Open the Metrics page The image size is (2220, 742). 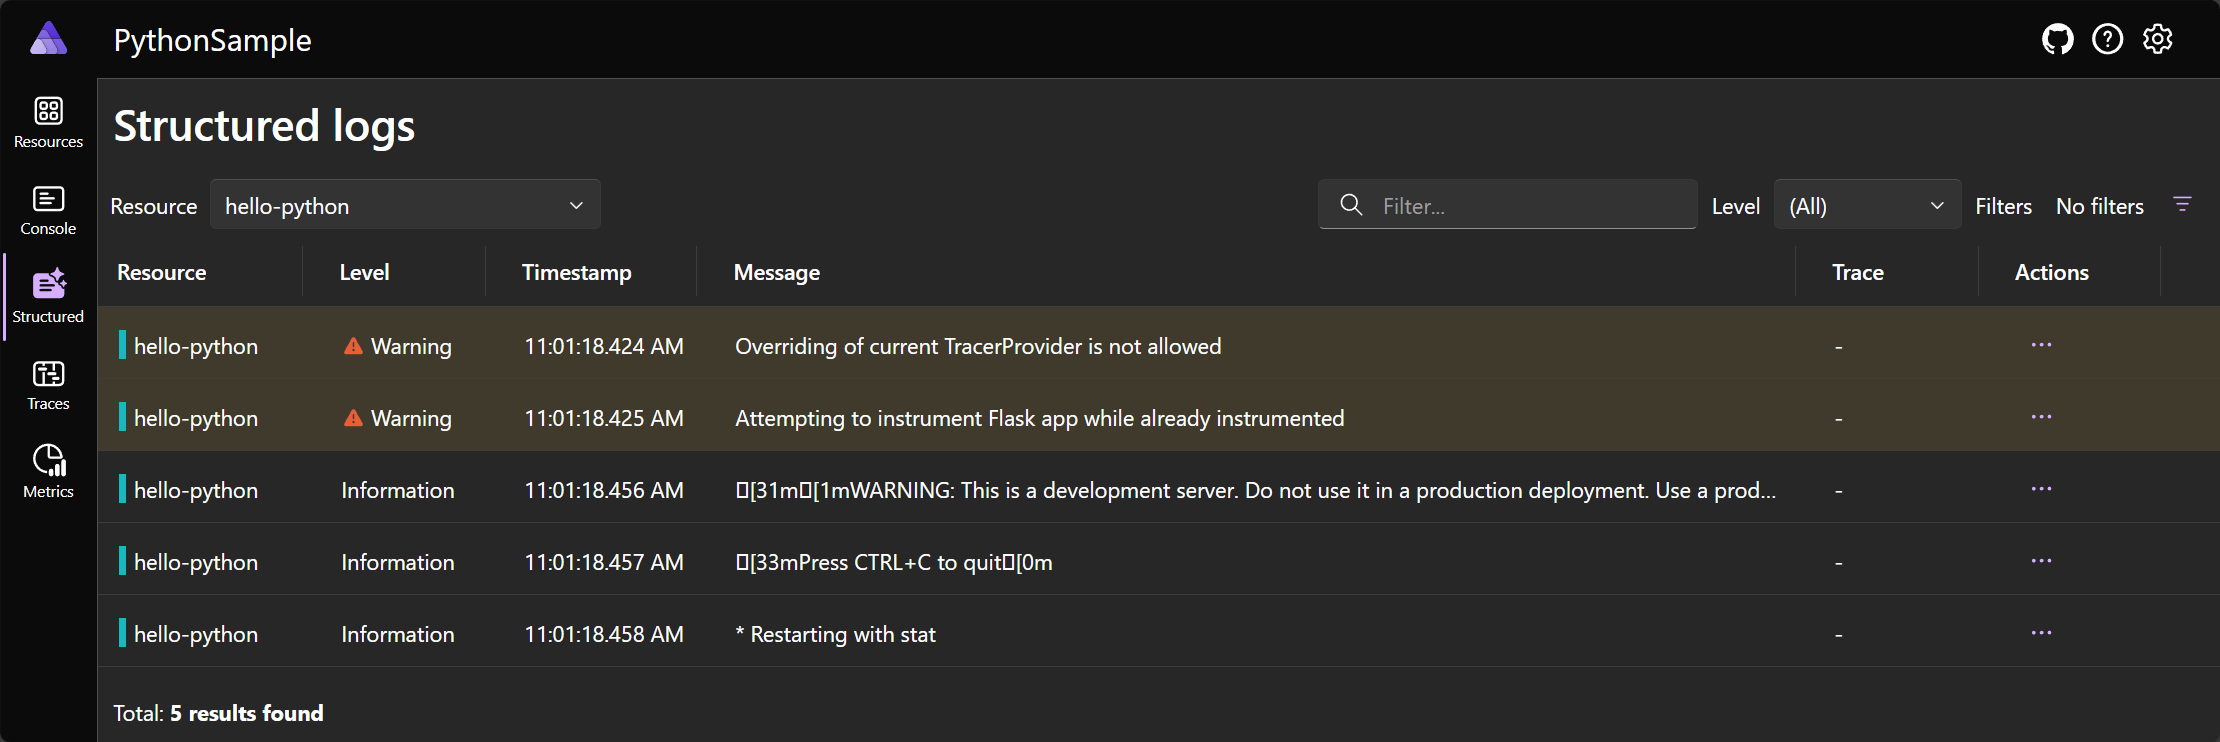(48, 472)
